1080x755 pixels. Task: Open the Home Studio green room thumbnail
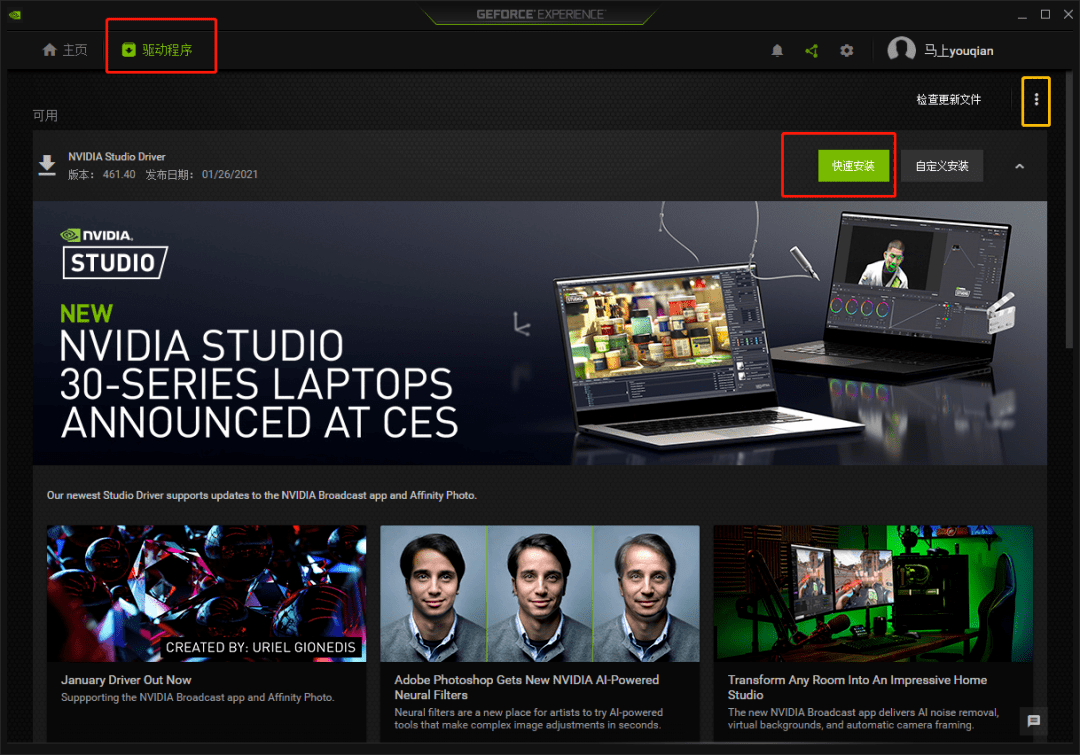pyautogui.click(x=873, y=593)
